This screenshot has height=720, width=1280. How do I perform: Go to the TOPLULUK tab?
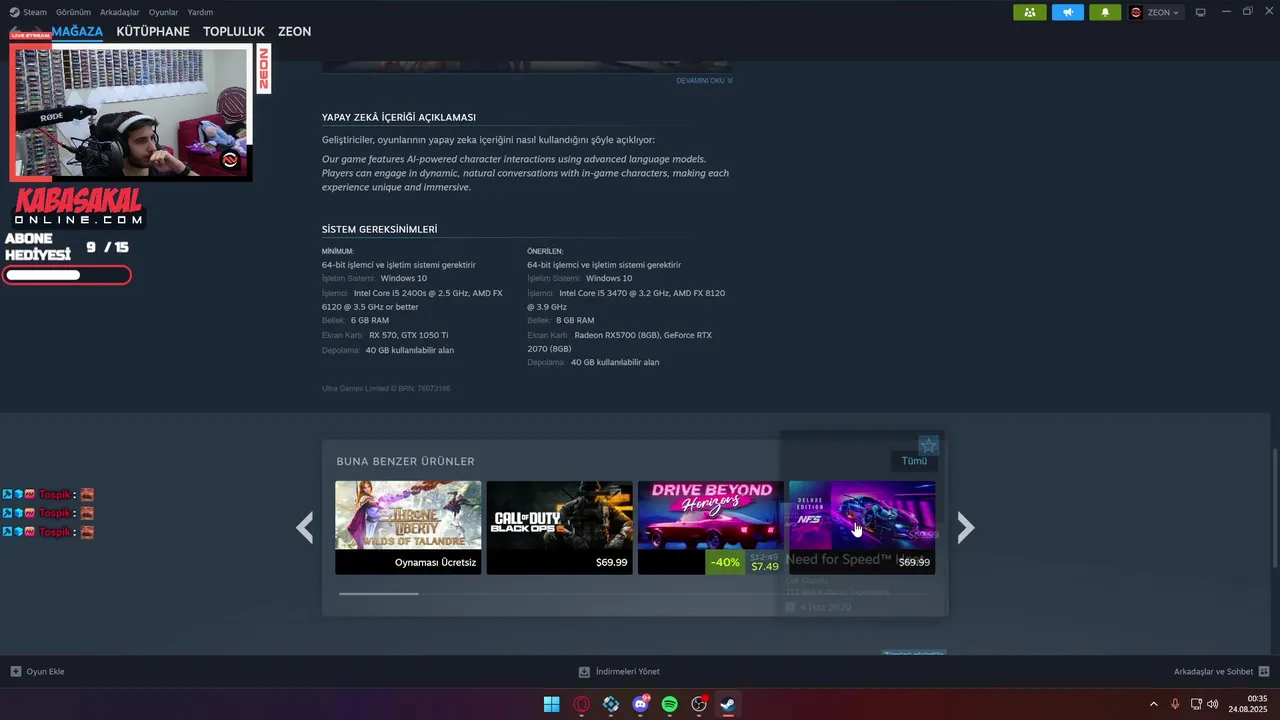point(233,31)
